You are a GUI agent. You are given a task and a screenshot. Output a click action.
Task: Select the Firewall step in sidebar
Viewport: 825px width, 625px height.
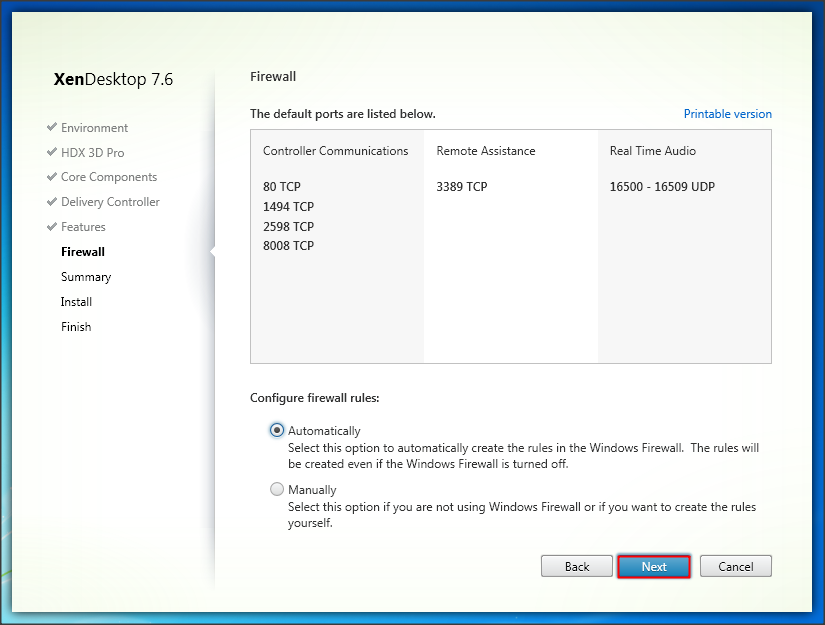(82, 252)
